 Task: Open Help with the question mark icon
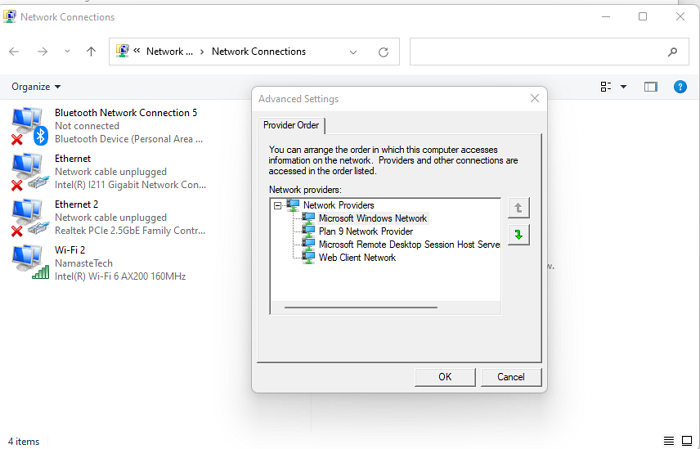coord(680,87)
